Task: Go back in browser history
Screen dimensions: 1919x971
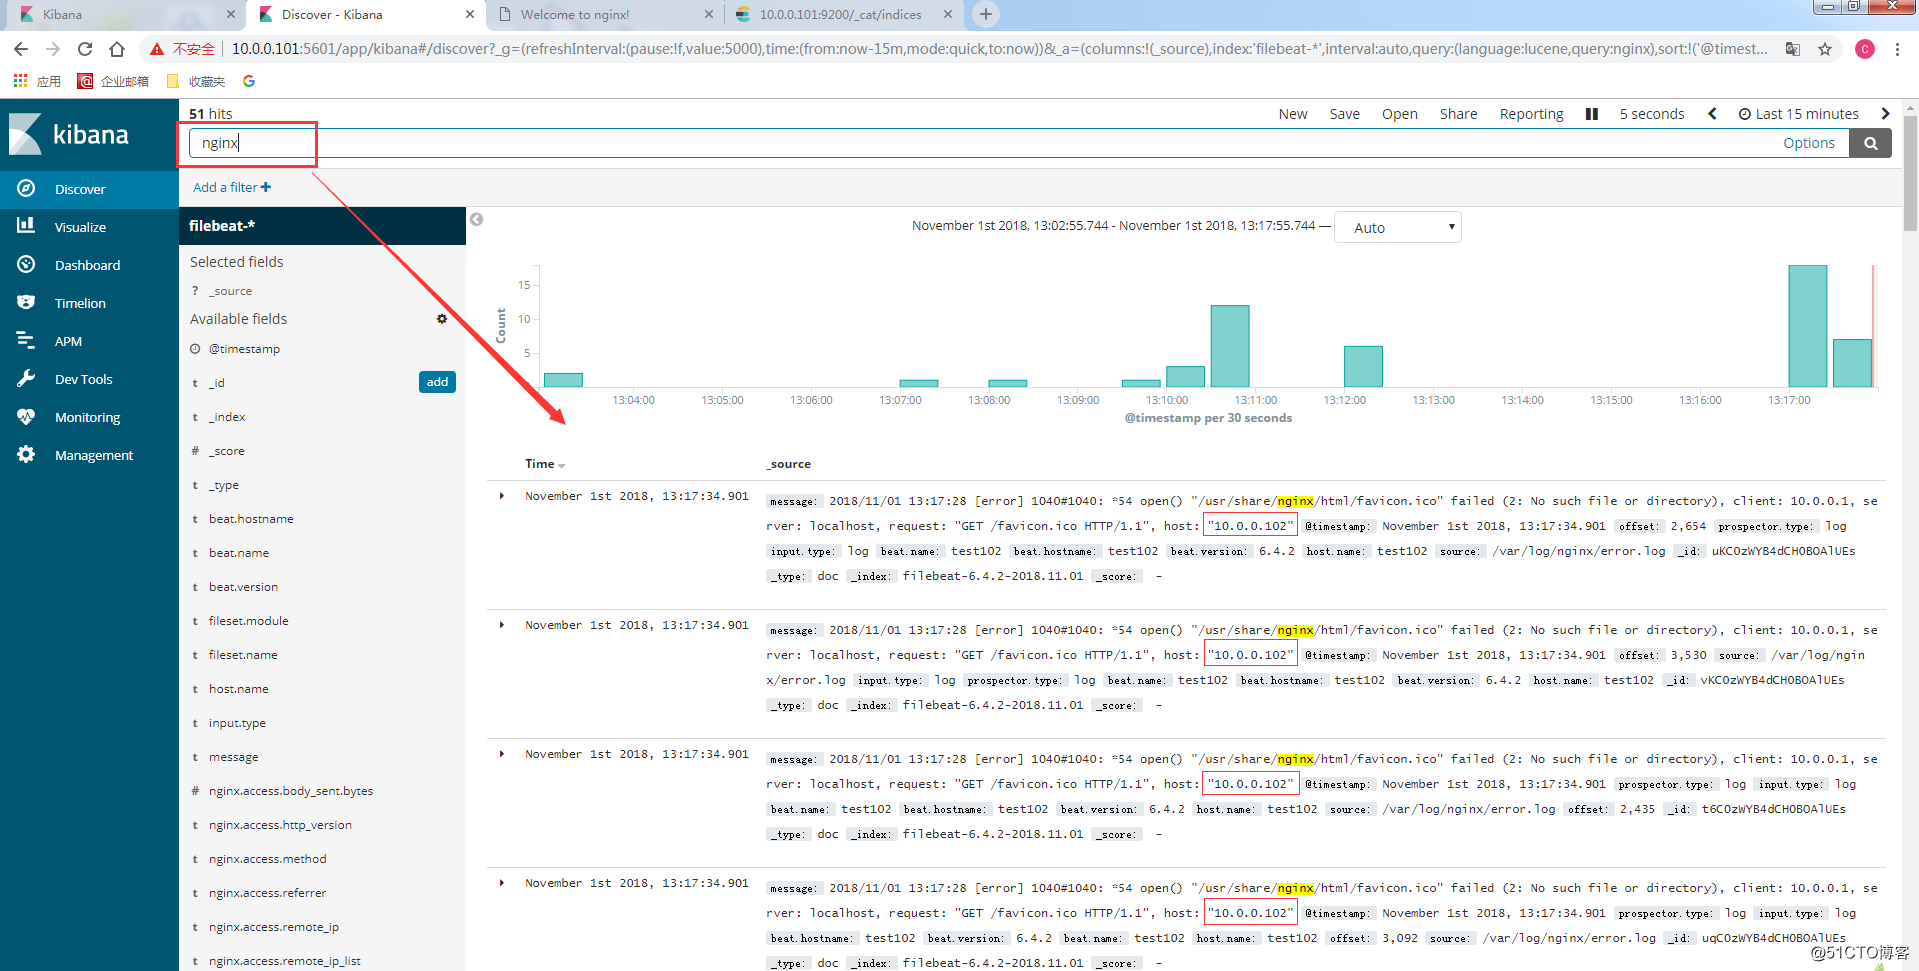Action: 21,49
